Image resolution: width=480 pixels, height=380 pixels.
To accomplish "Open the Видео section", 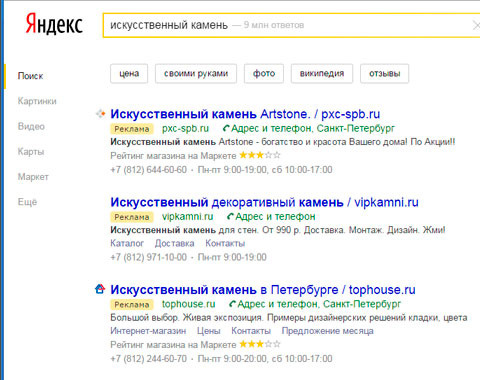I will 31,126.
